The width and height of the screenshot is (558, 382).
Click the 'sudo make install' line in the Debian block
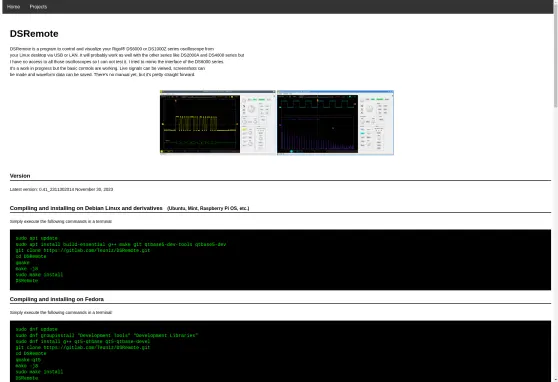click(x=39, y=274)
